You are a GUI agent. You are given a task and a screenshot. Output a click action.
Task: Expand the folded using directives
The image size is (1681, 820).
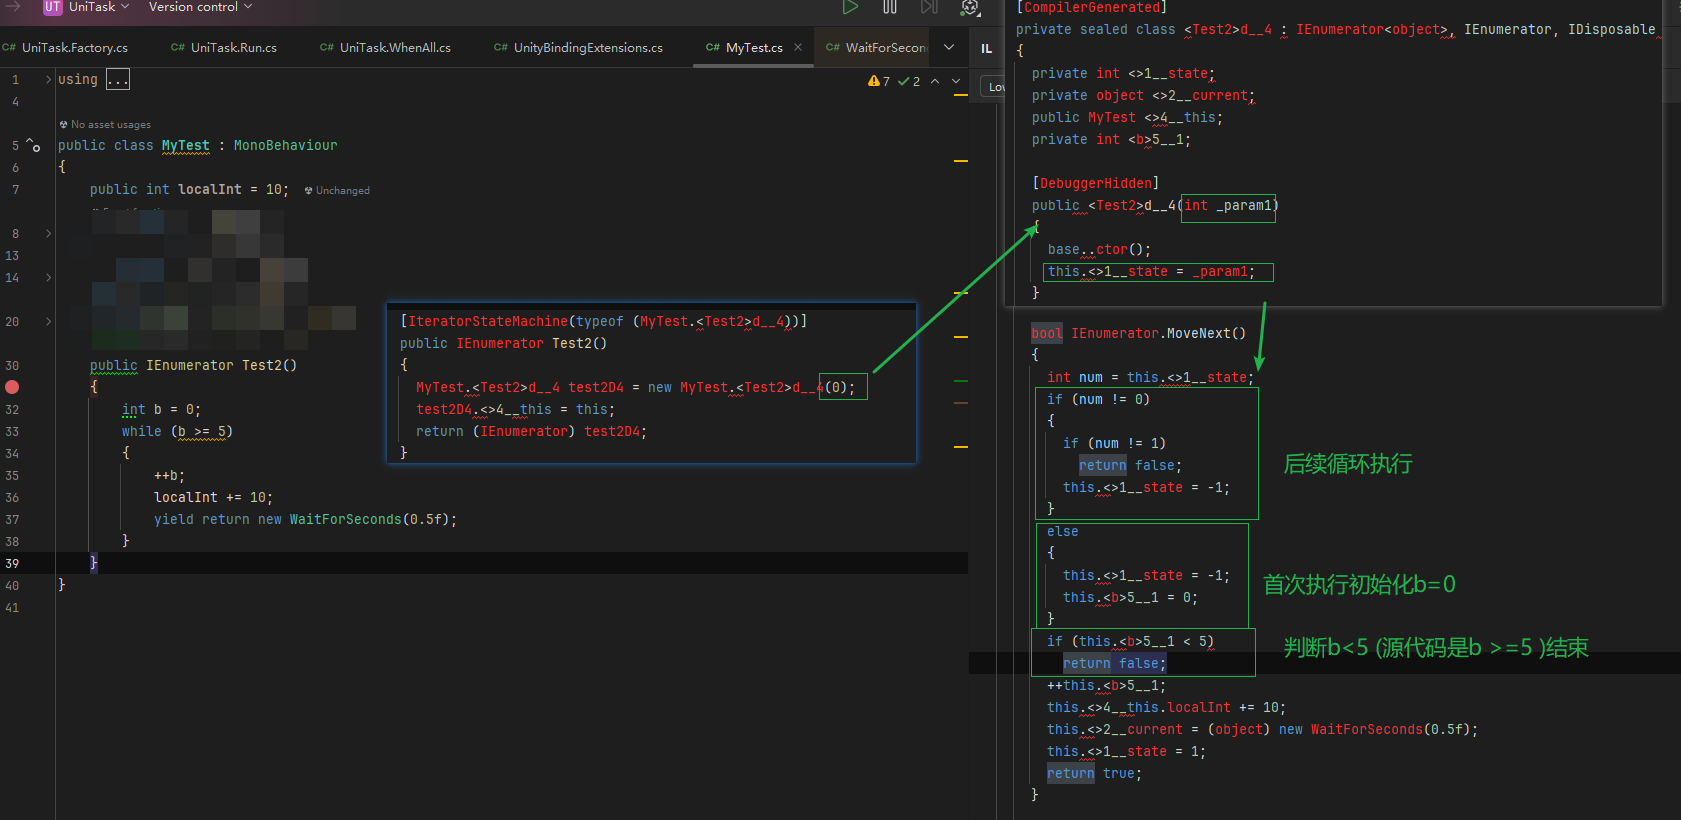coord(49,79)
